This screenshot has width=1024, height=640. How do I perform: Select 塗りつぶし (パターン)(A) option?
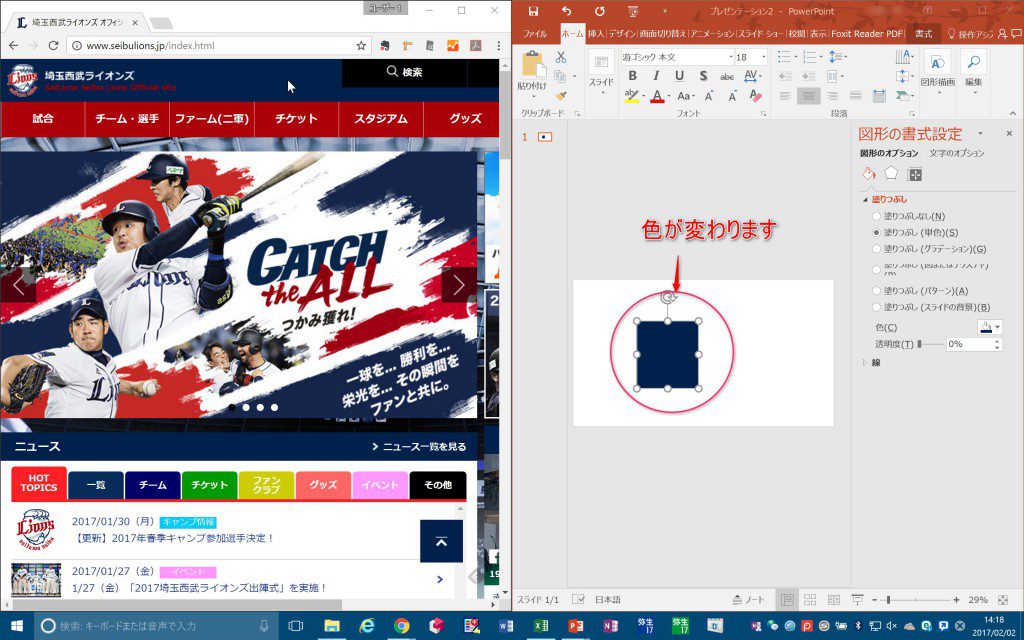click(x=876, y=291)
